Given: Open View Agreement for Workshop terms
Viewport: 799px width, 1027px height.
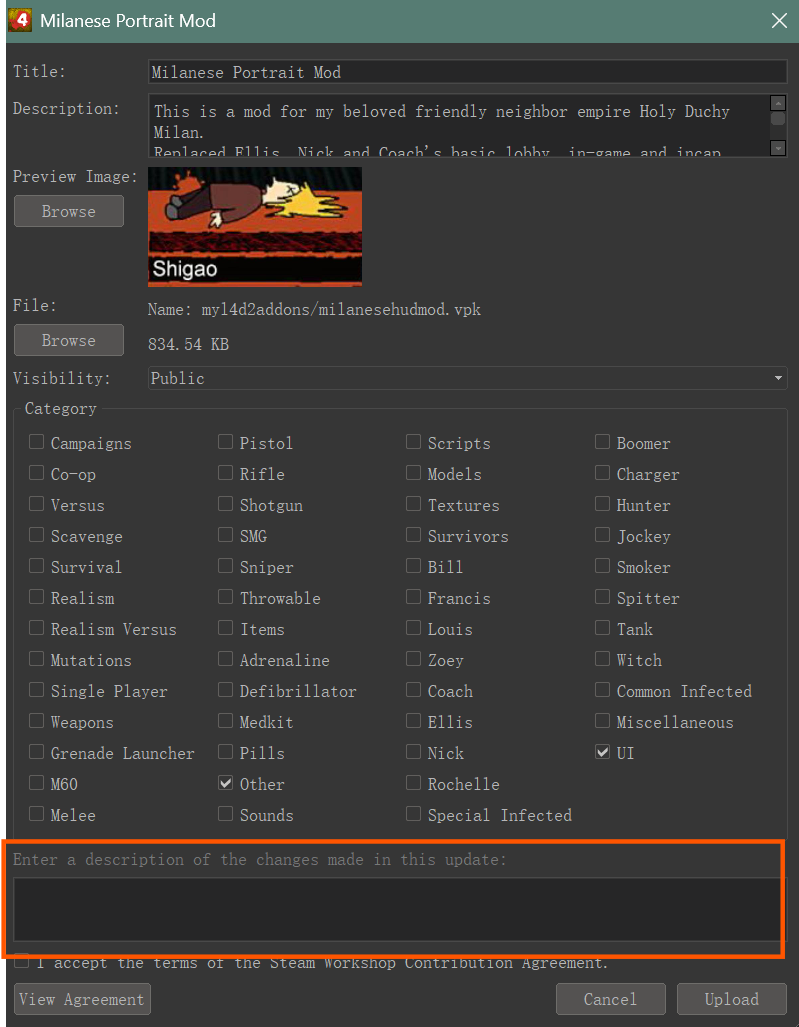Looking at the screenshot, I should pos(82,999).
